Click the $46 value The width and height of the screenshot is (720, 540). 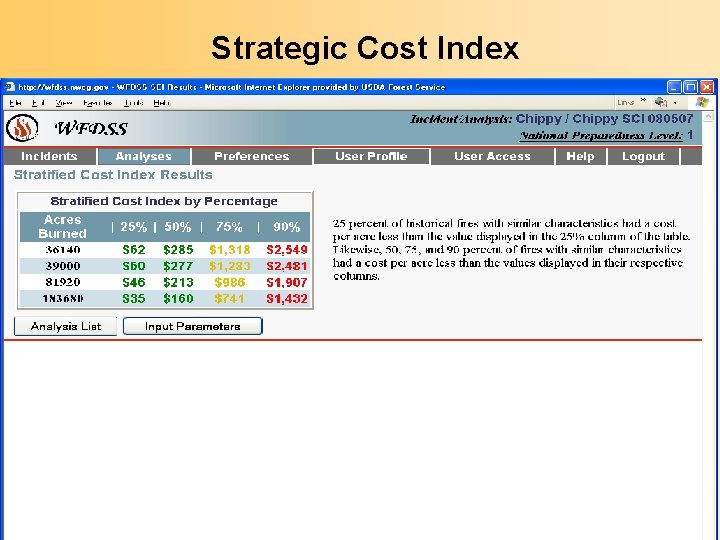point(134,282)
